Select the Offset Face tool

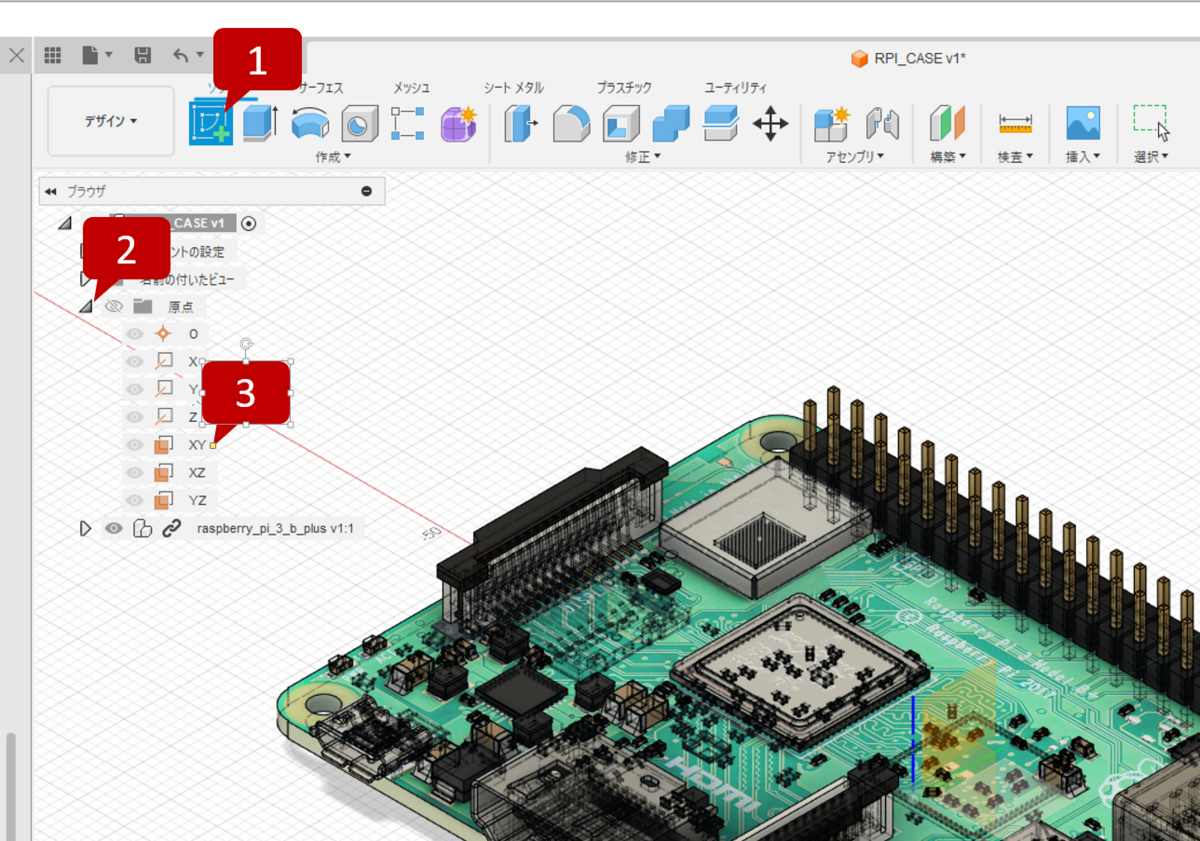720,124
